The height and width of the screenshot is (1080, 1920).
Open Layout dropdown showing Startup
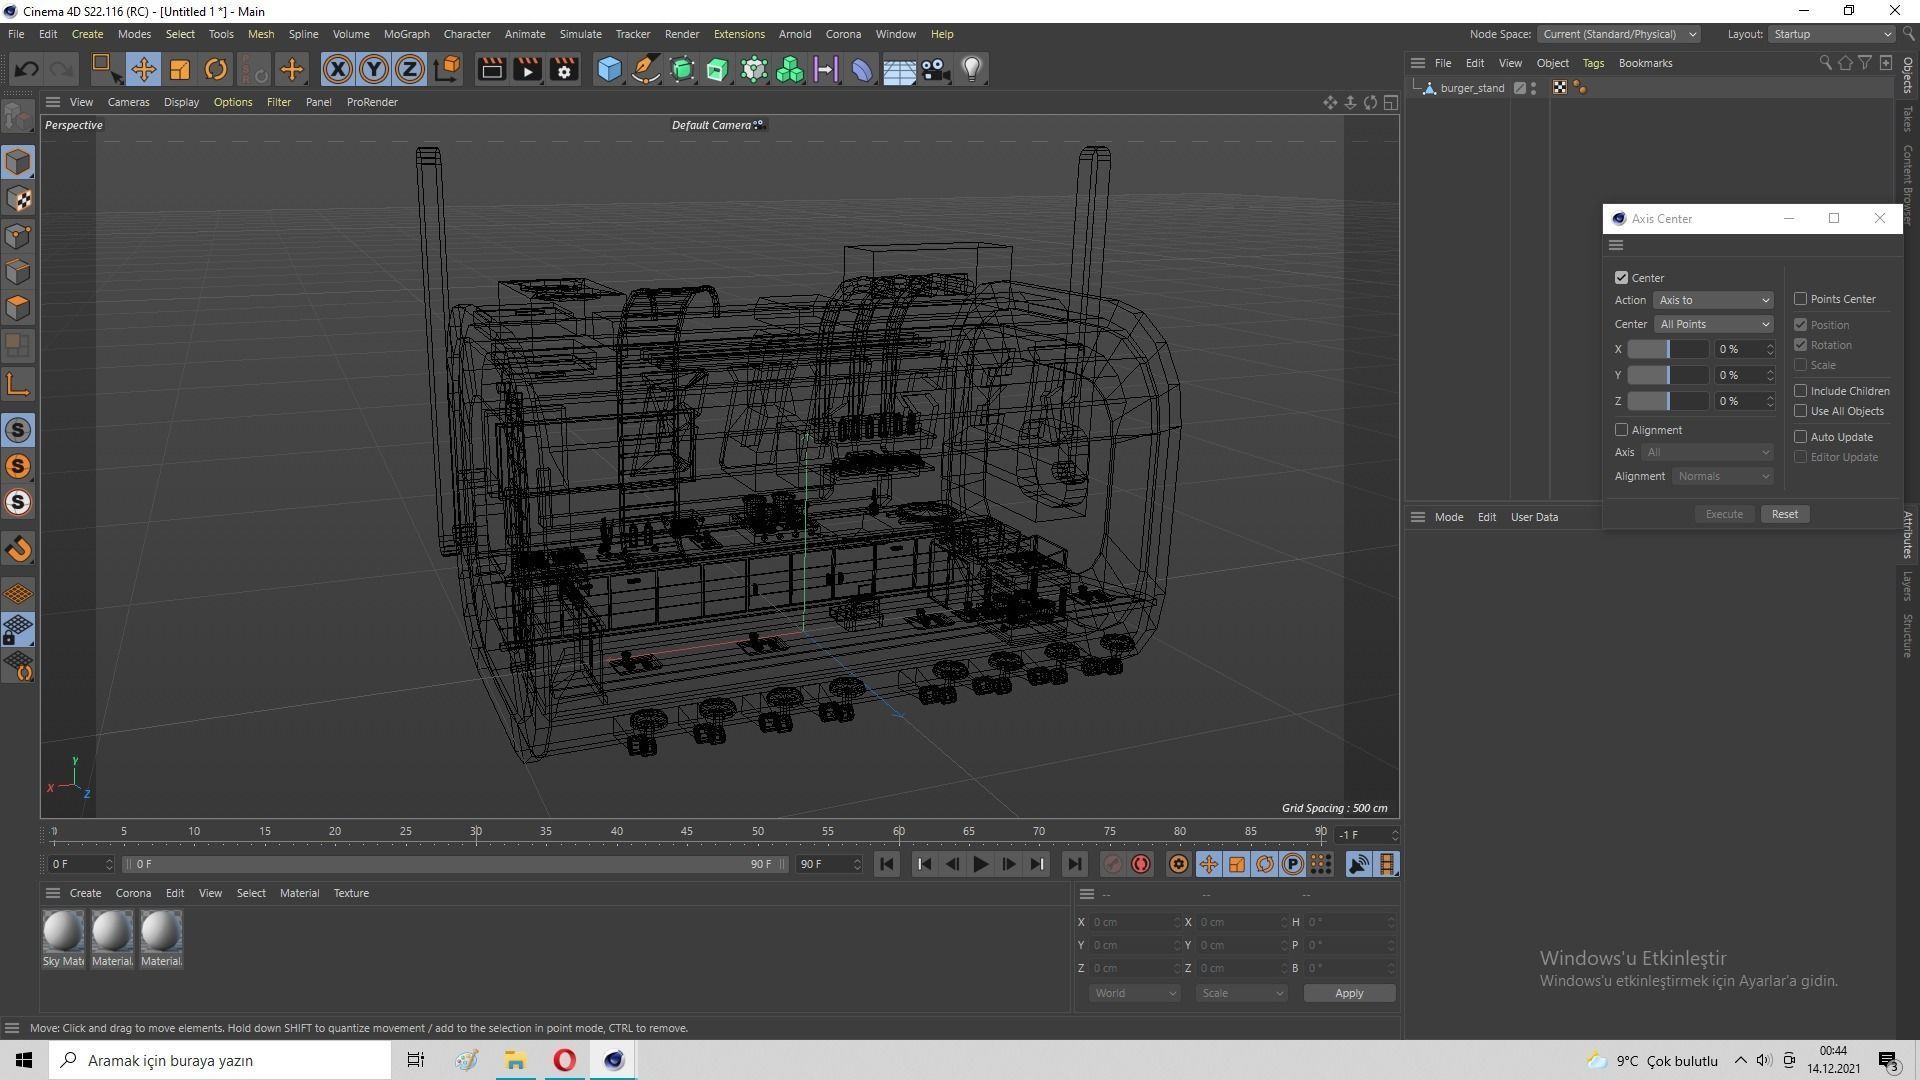coord(1832,34)
